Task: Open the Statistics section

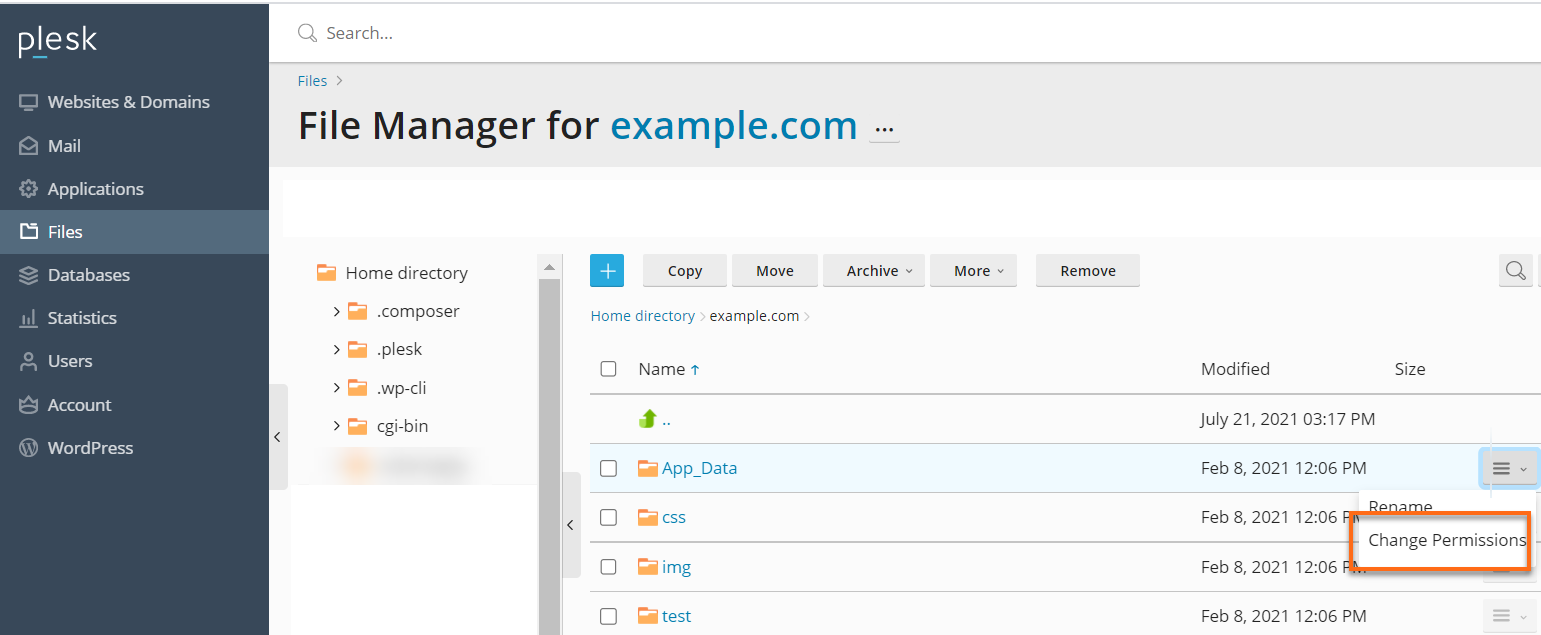Action: [x=86, y=317]
